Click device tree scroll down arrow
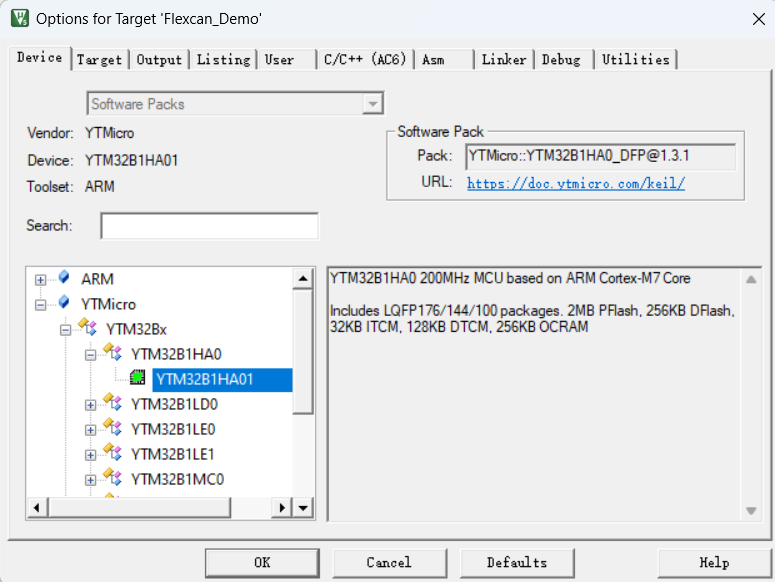The height and width of the screenshot is (582, 775). 303,507
